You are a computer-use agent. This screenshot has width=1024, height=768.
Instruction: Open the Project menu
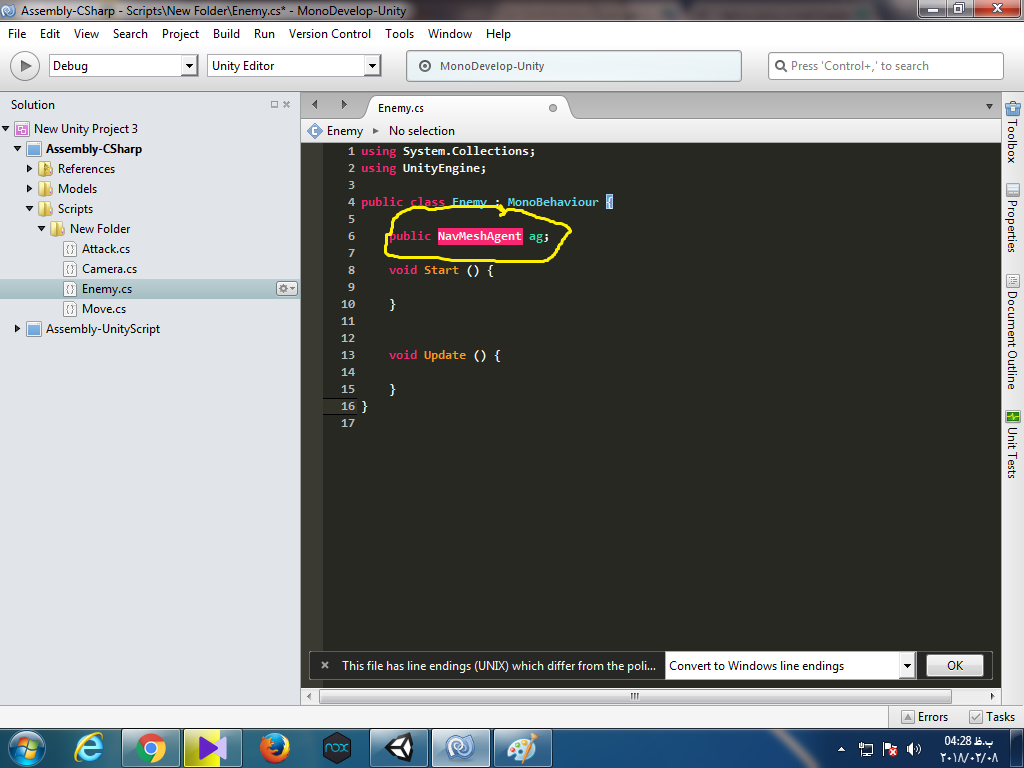point(180,34)
